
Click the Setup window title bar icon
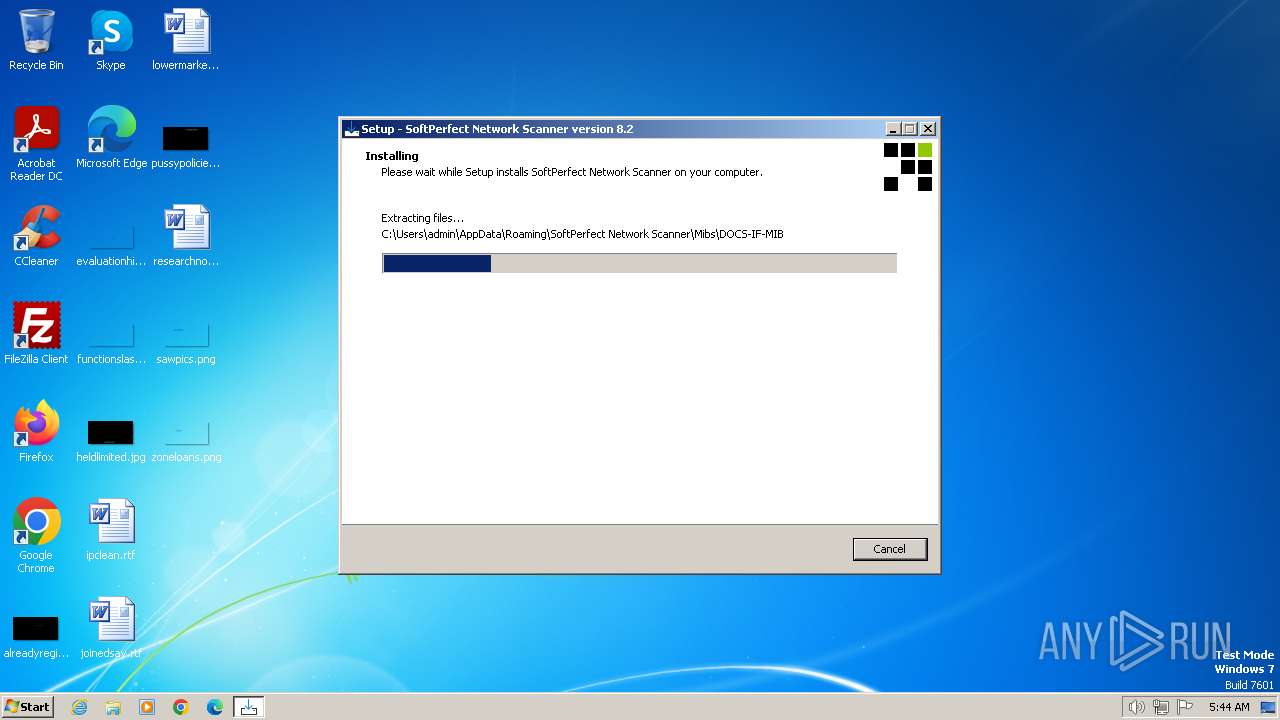coord(351,129)
